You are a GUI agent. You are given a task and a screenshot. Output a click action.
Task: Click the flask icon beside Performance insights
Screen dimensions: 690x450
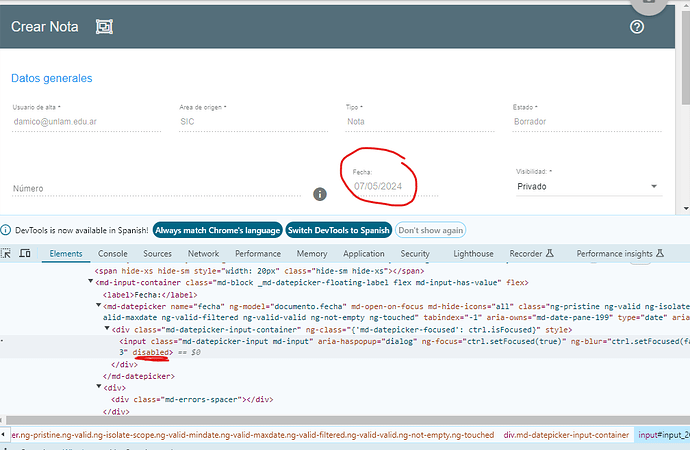click(x=660, y=253)
